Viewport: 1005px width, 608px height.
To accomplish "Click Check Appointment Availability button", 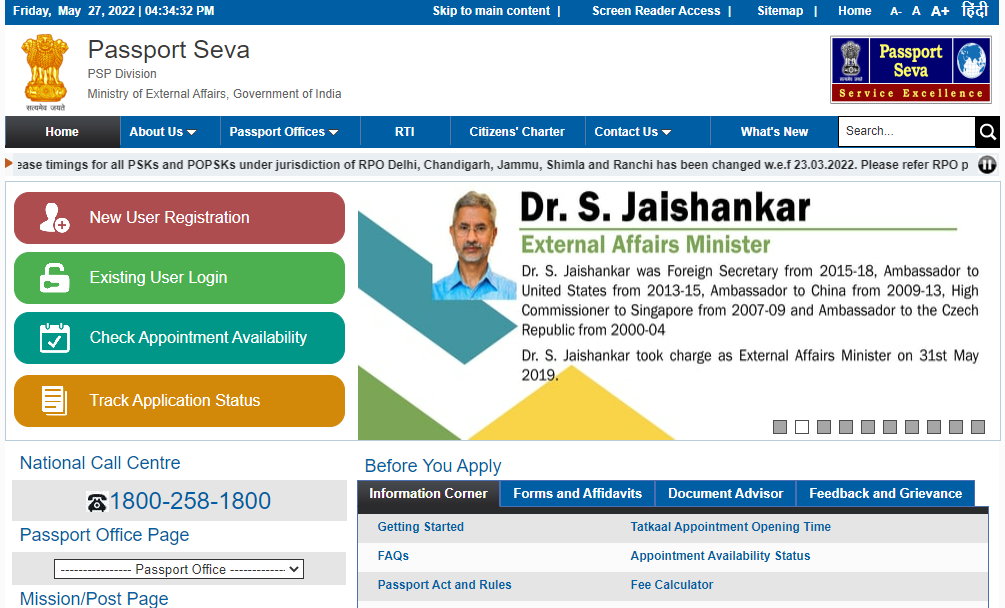I will point(179,338).
